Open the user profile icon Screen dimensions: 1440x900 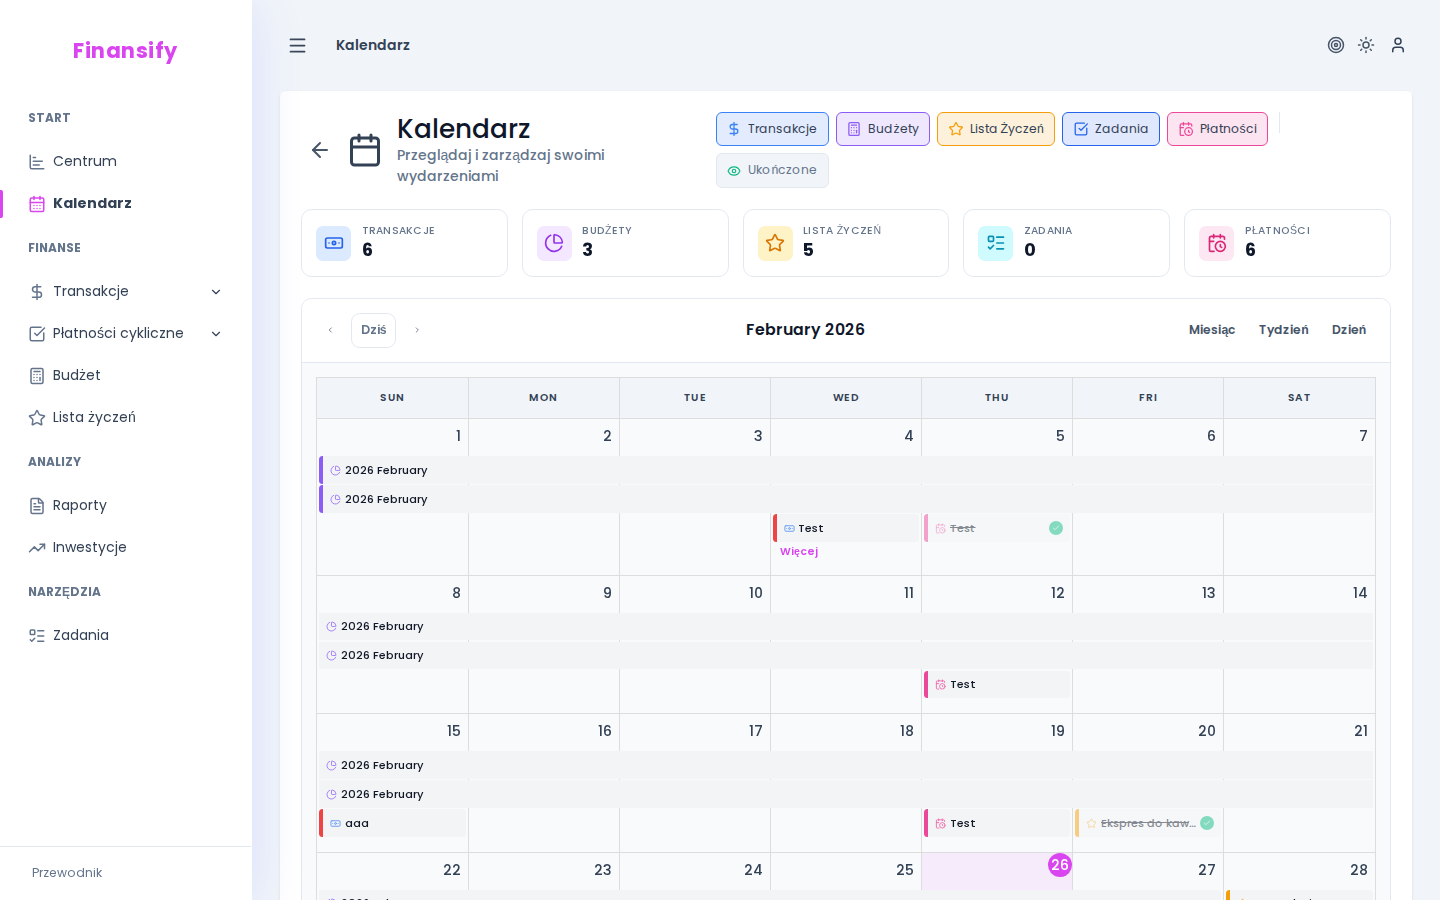(x=1398, y=45)
